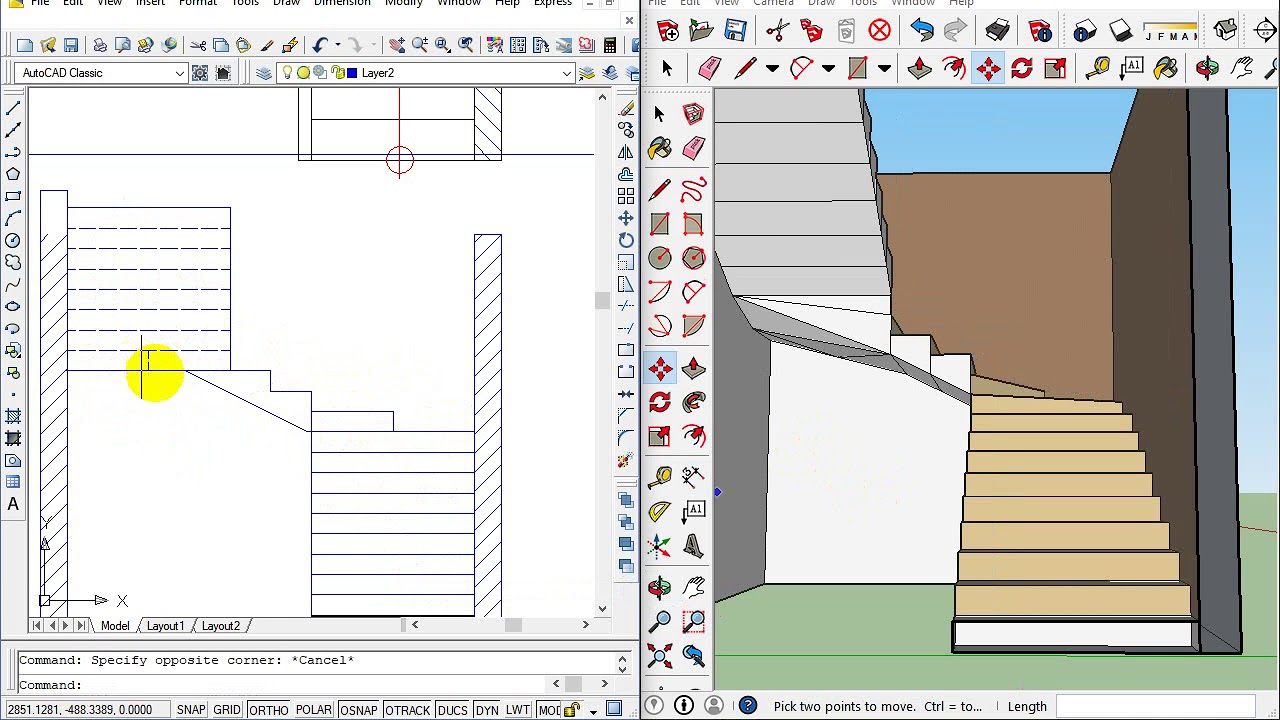This screenshot has height=720, width=1280.
Task: Select the active SketchUp Move tool in top toolbar
Action: tap(988, 68)
